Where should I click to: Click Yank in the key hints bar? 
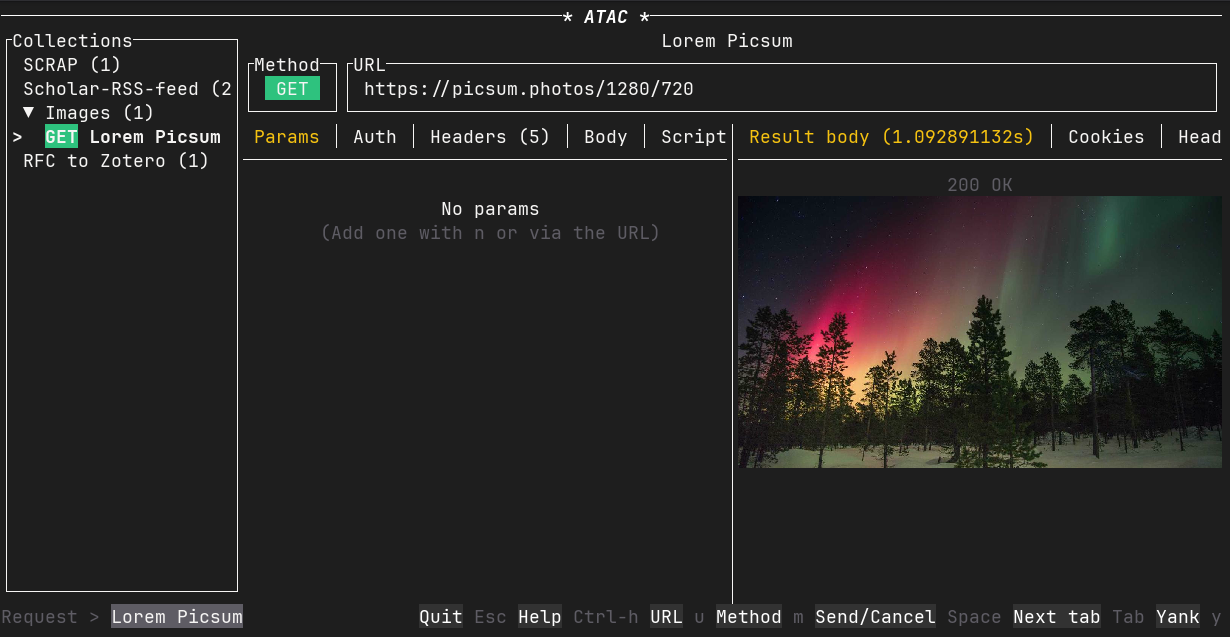[x=1178, y=617]
